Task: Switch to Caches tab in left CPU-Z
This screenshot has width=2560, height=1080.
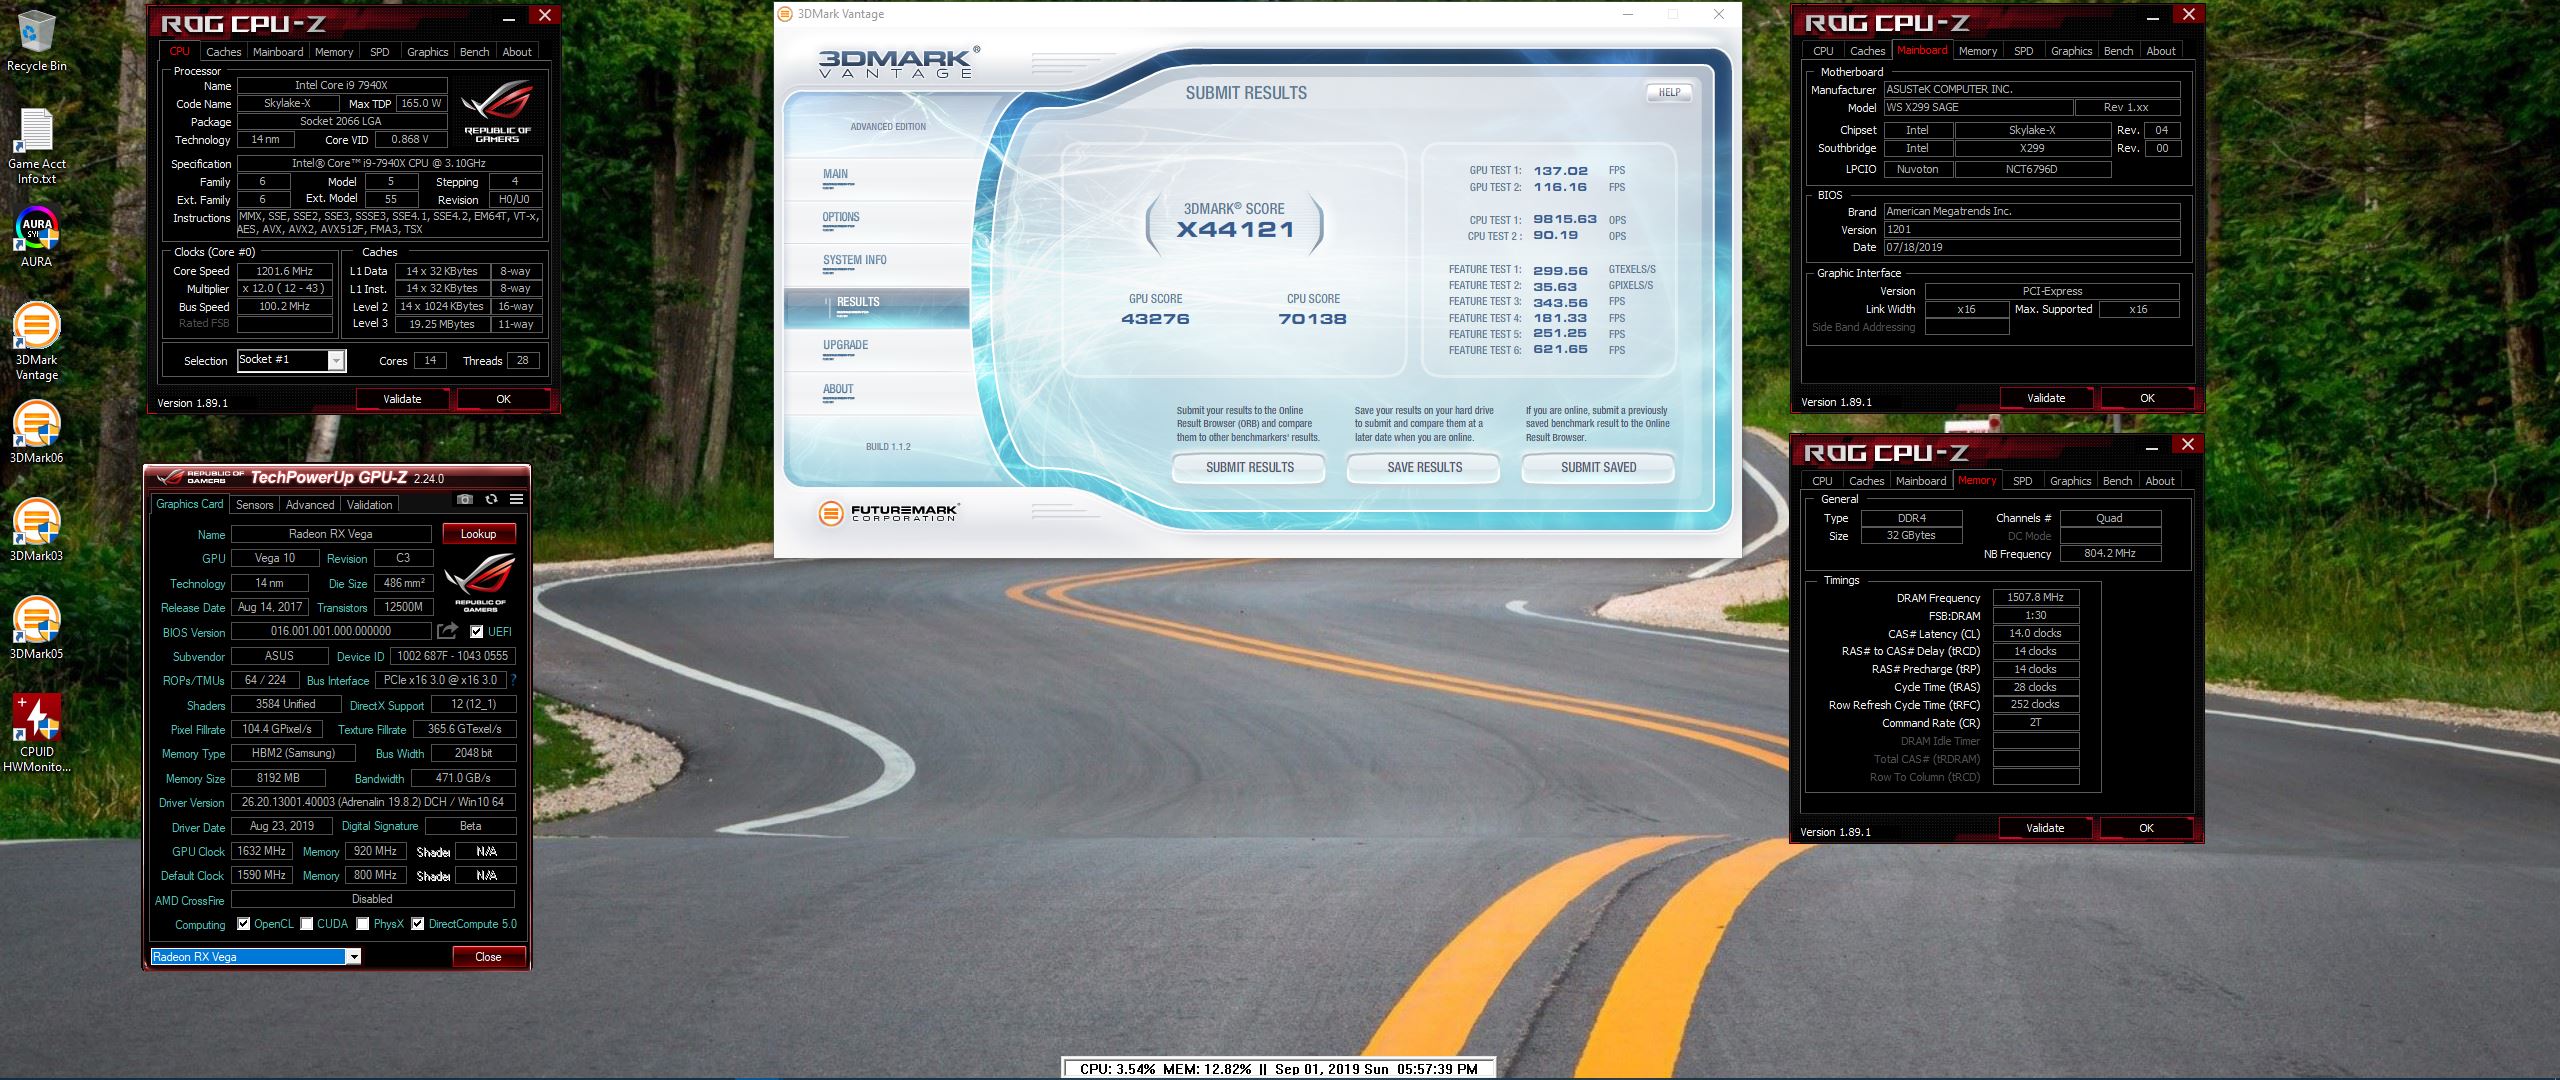Action: pos(223,52)
